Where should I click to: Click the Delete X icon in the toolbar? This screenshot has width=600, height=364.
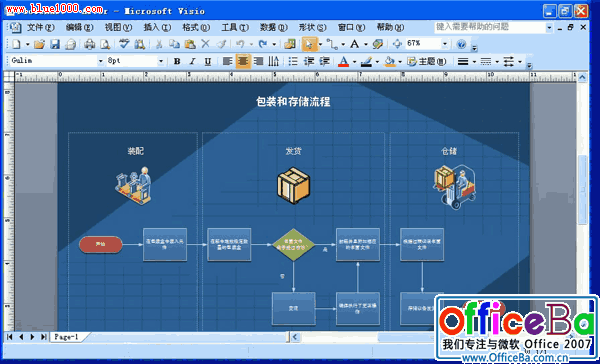pyautogui.click(x=205, y=44)
